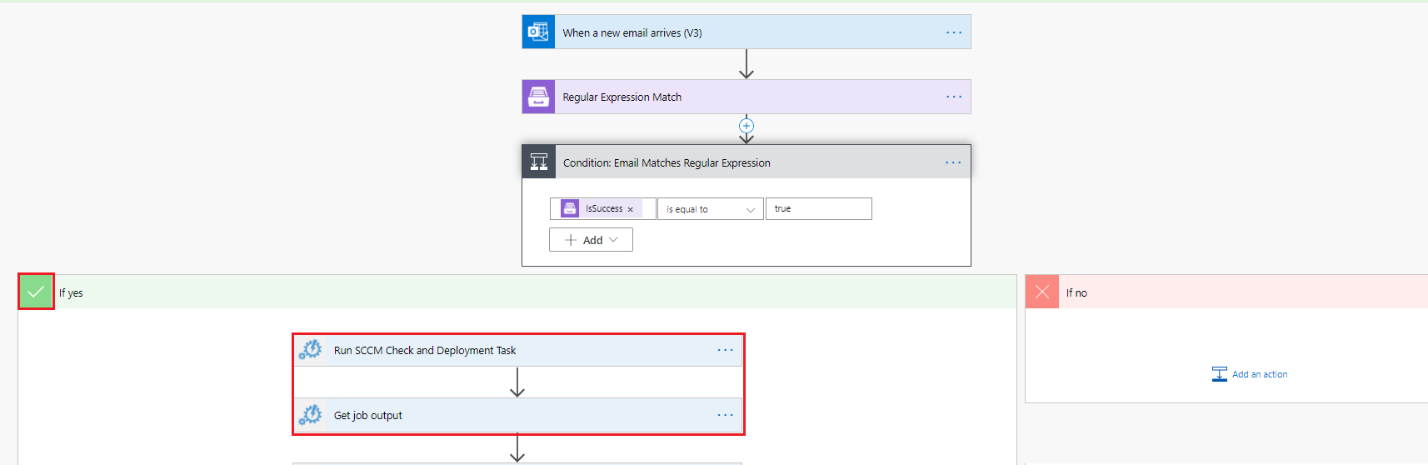Open the 'is equal to' operator dropdown
Image resolution: width=1428 pixels, height=465 pixels.
tap(709, 209)
